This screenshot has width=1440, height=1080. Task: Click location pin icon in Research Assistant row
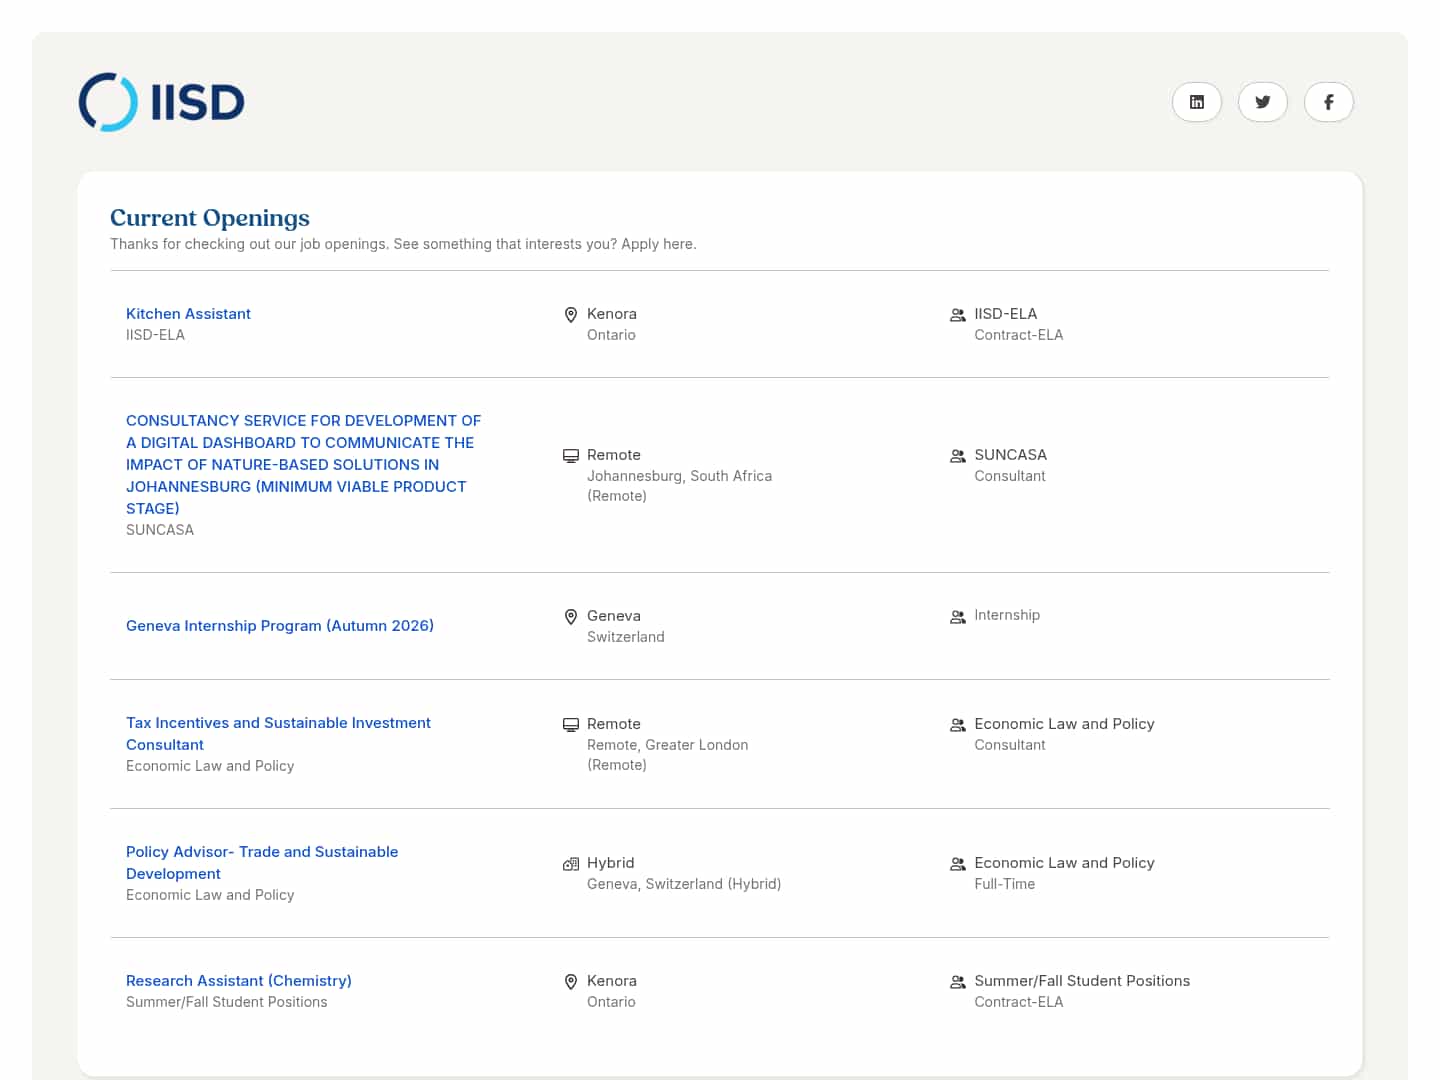click(571, 982)
